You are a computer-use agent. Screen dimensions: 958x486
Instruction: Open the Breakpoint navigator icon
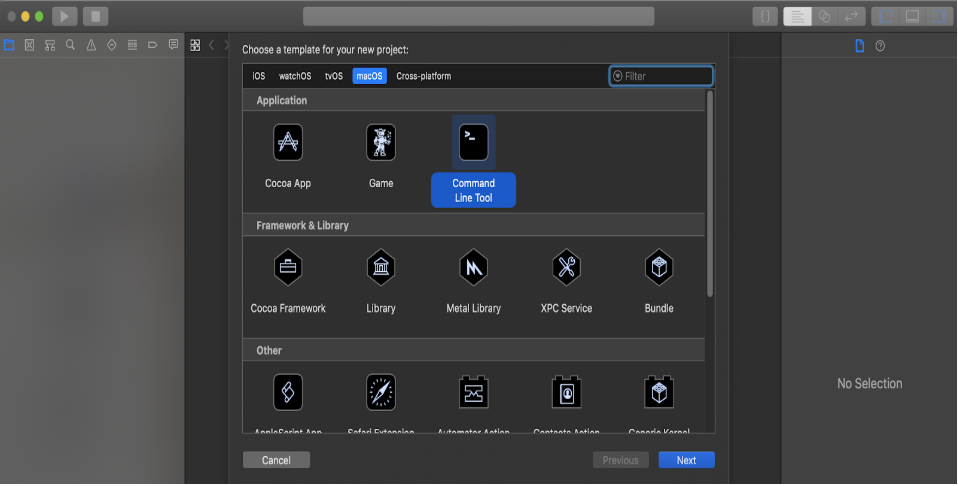pyautogui.click(x=153, y=45)
